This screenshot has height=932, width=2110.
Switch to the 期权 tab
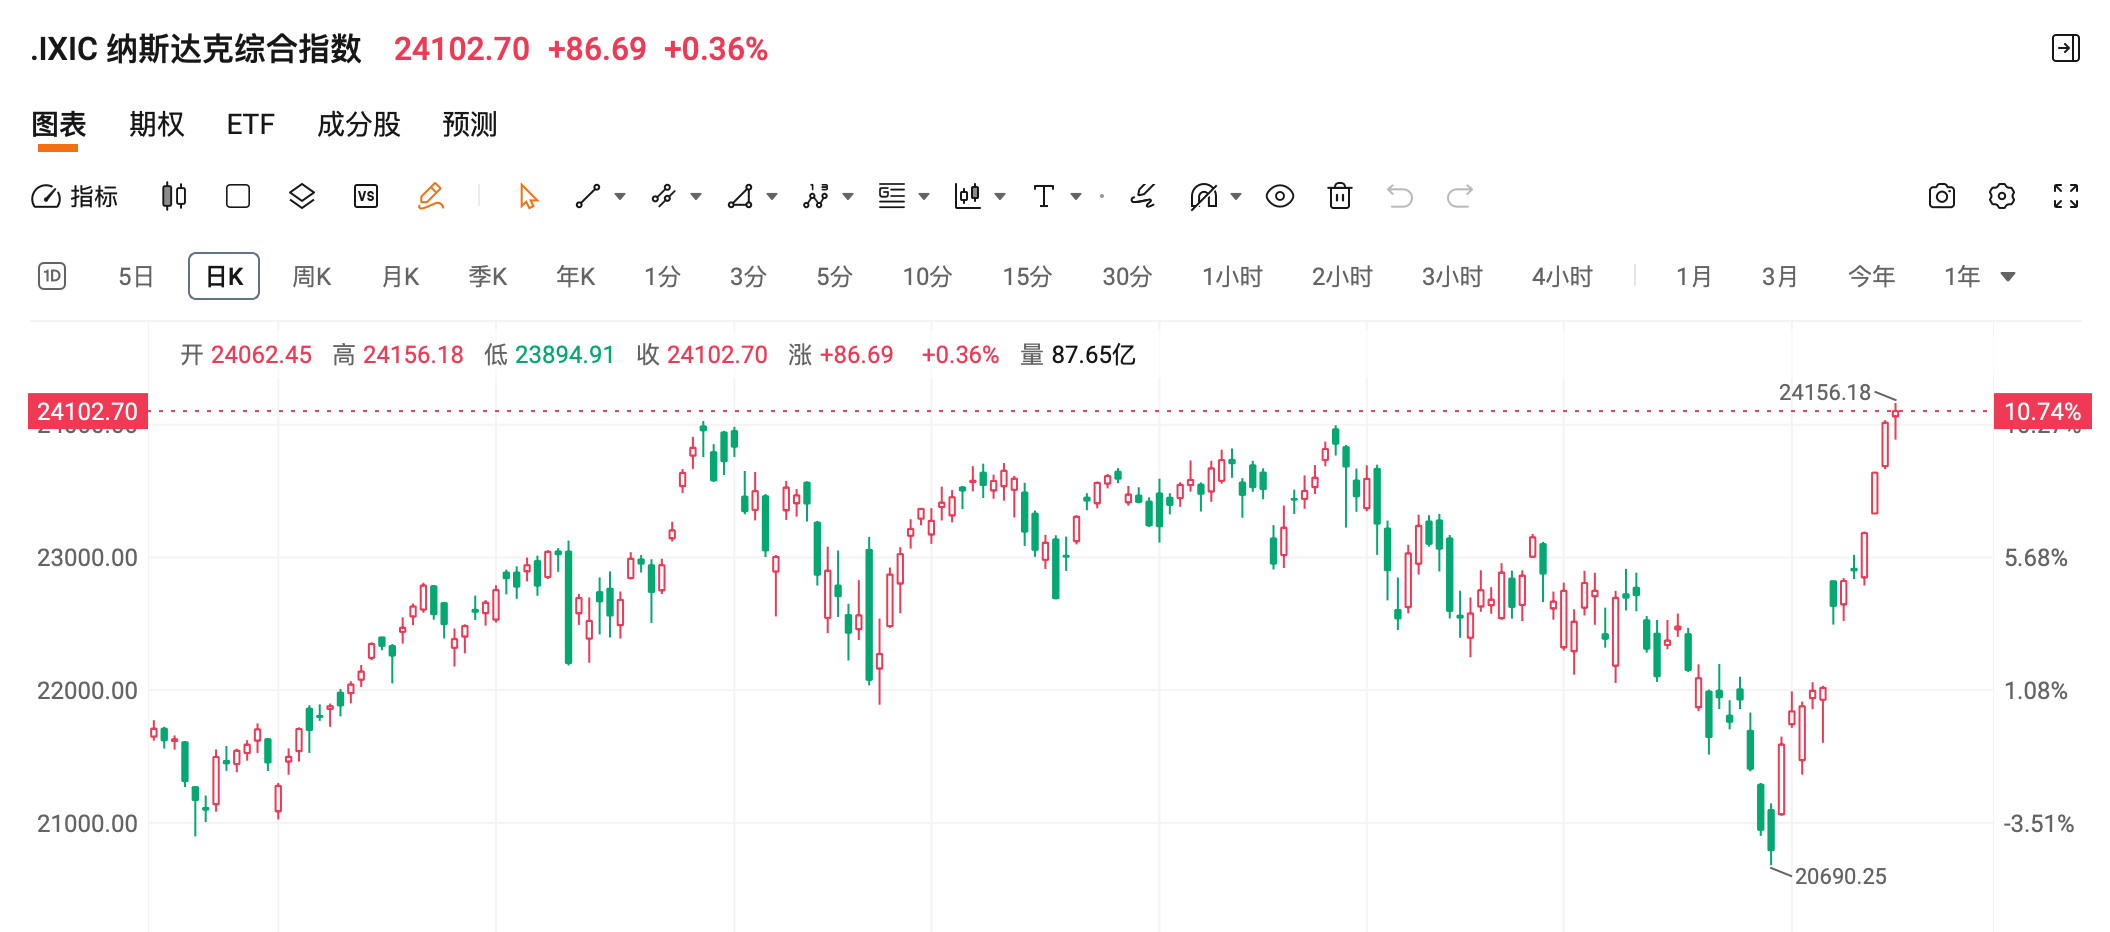[157, 125]
